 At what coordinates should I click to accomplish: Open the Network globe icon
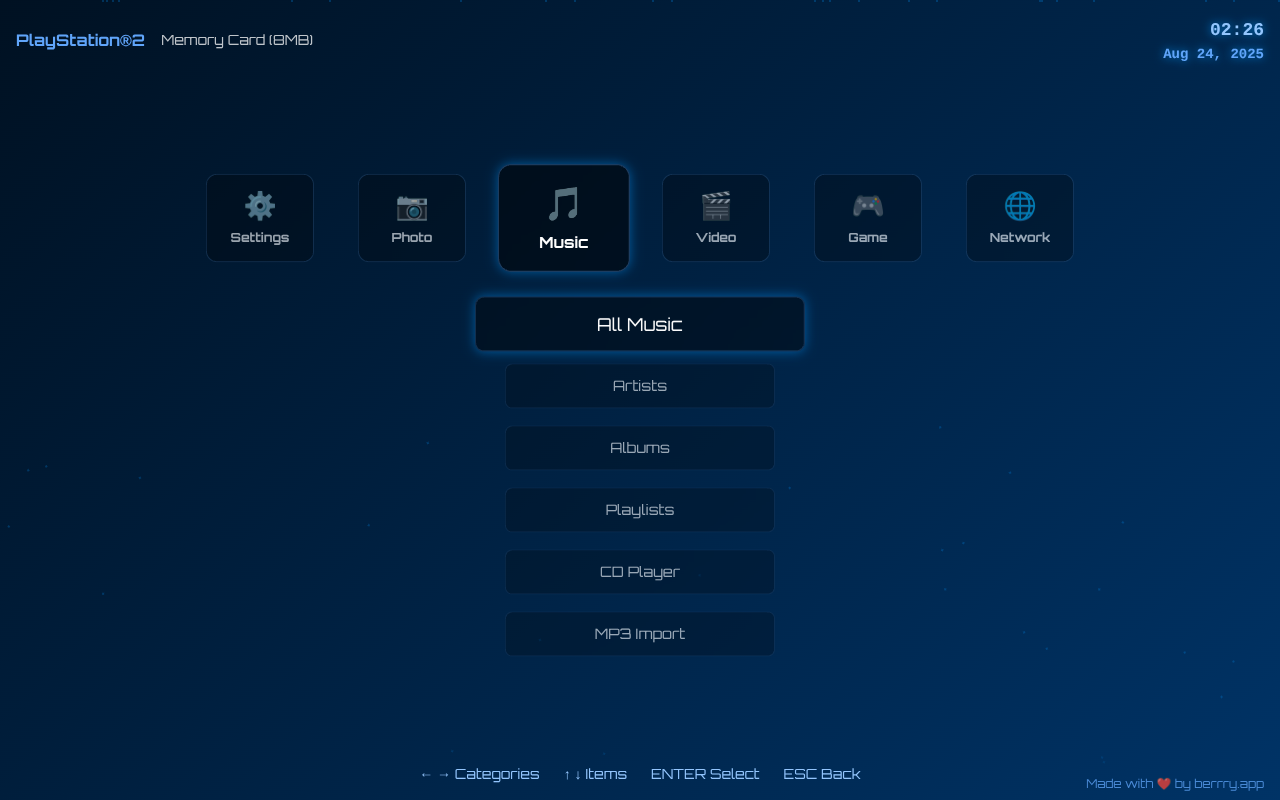click(x=1020, y=206)
